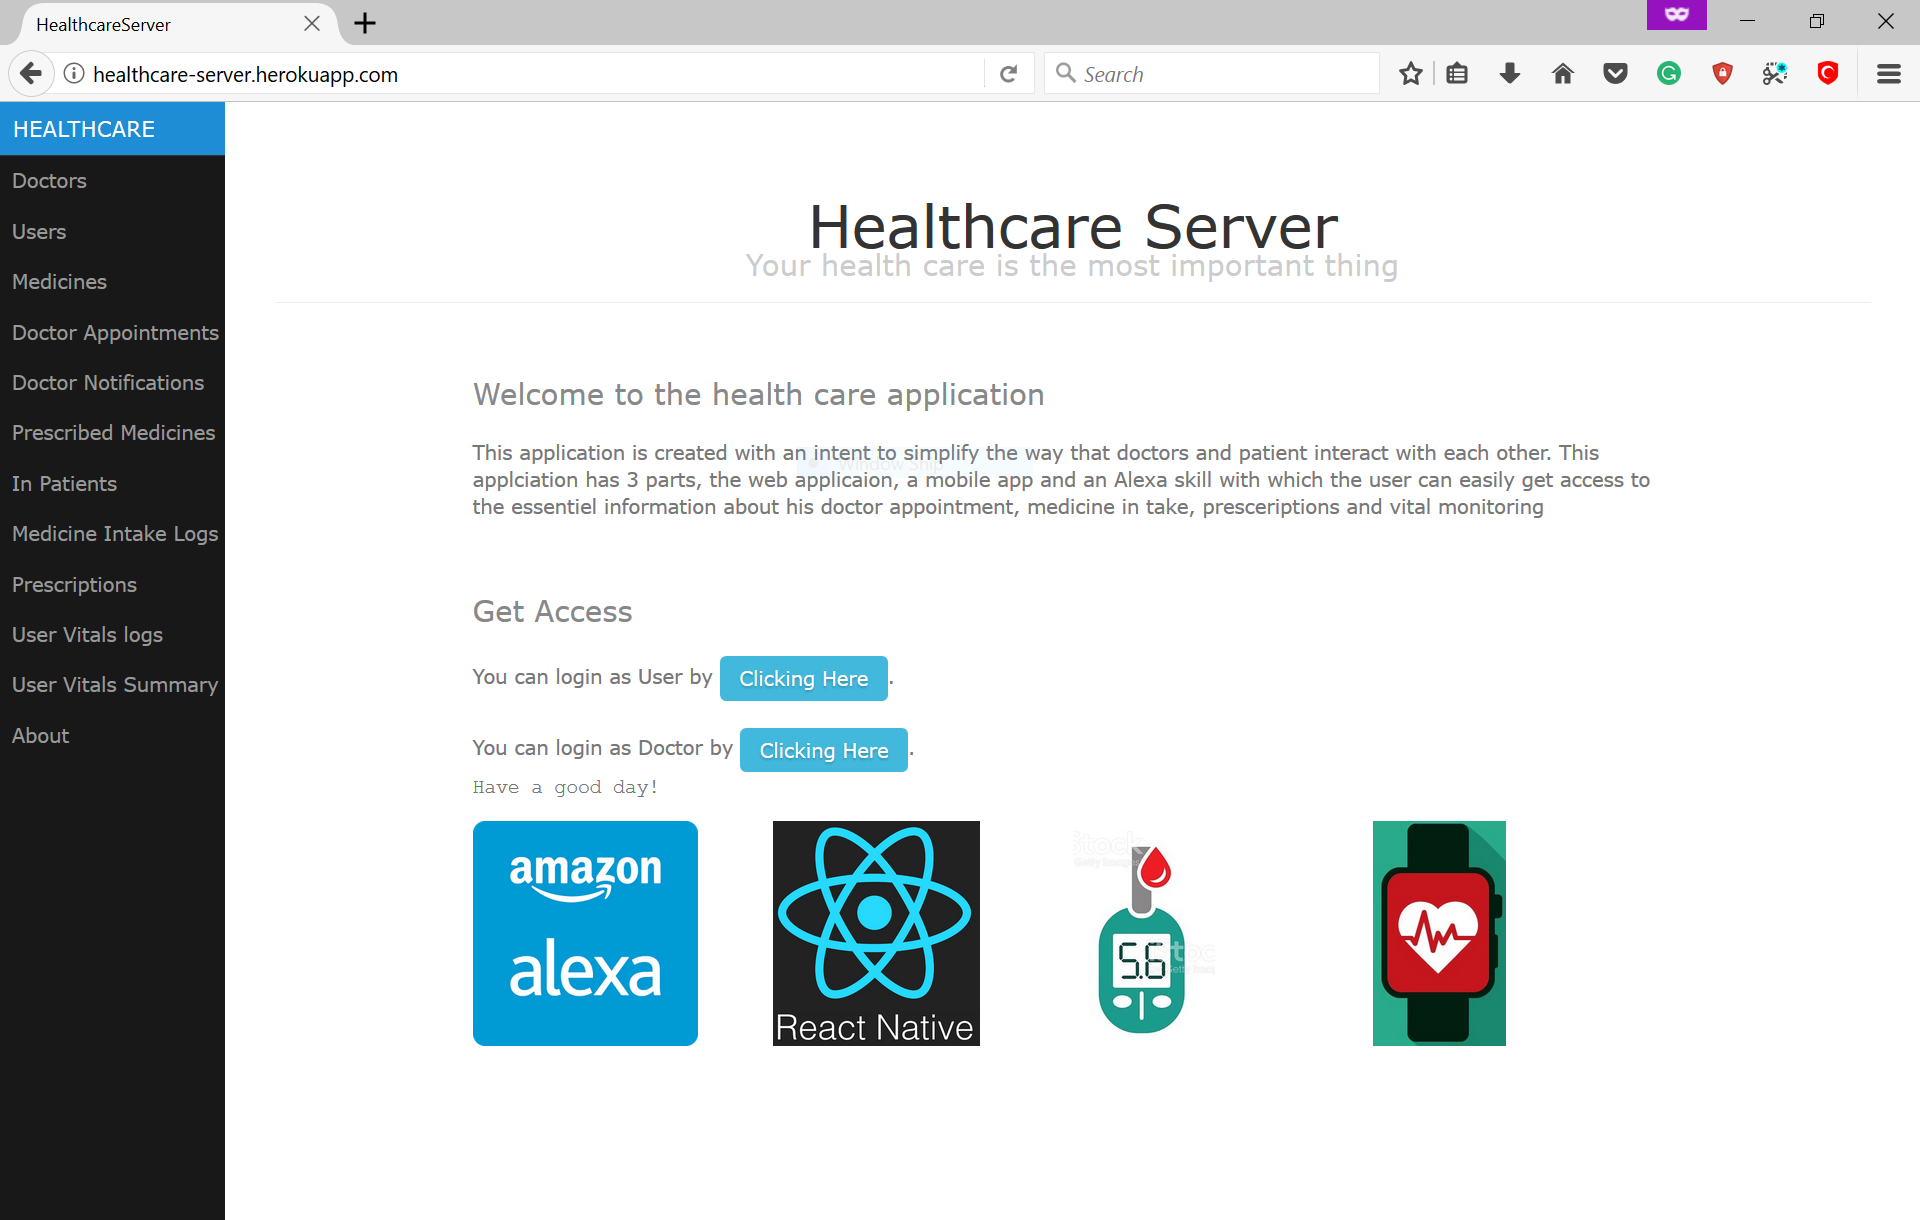
Task: Open the Pocket extension icon
Action: pyautogui.click(x=1615, y=74)
